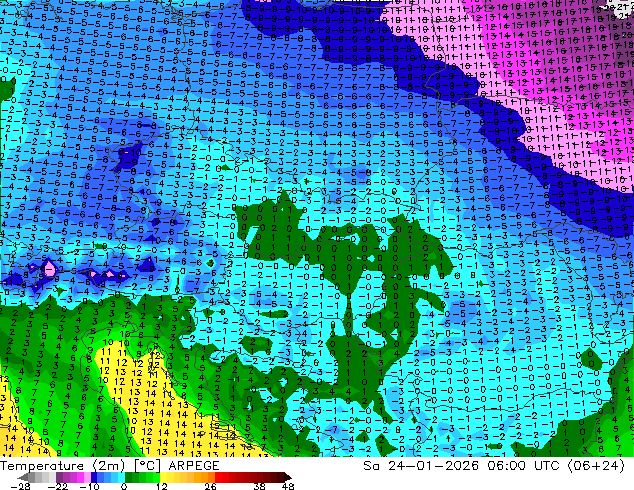Image resolution: width=634 pixels, height=490 pixels.
Task: Click the 'Sa 24-01-2026' date text
Action: (x=421, y=466)
